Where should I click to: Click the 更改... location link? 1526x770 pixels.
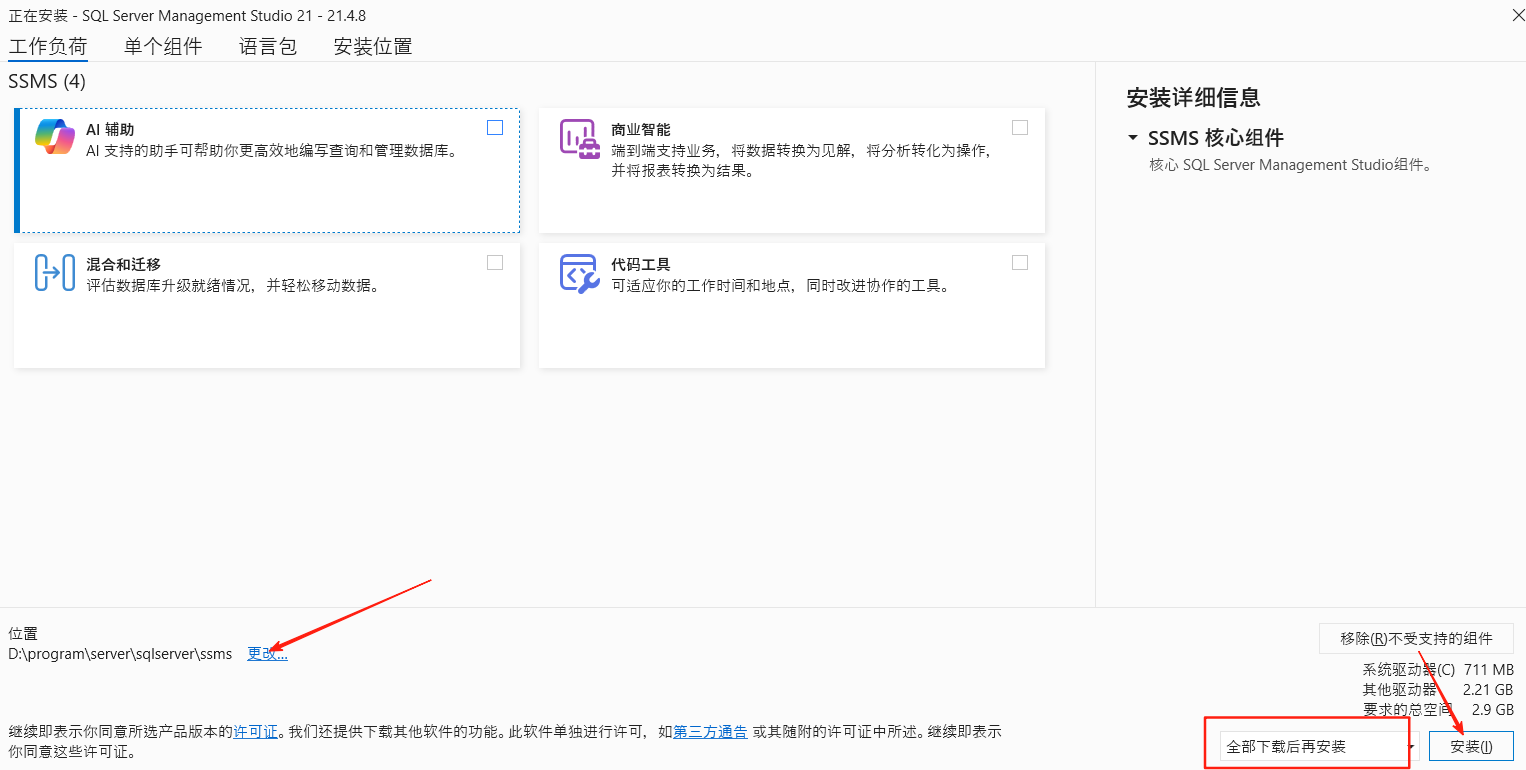pos(268,653)
